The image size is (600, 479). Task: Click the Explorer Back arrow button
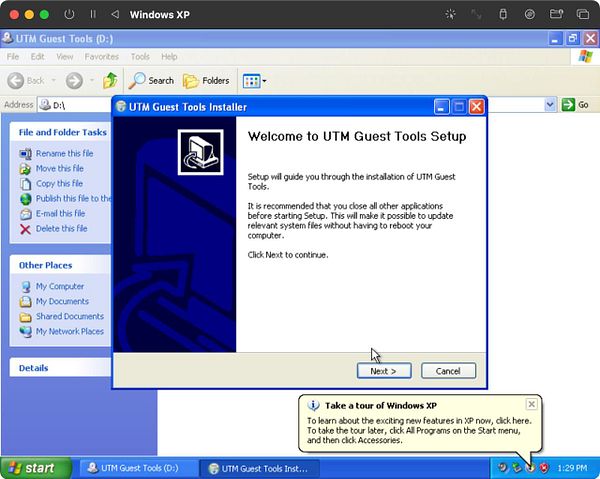coord(16,81)
